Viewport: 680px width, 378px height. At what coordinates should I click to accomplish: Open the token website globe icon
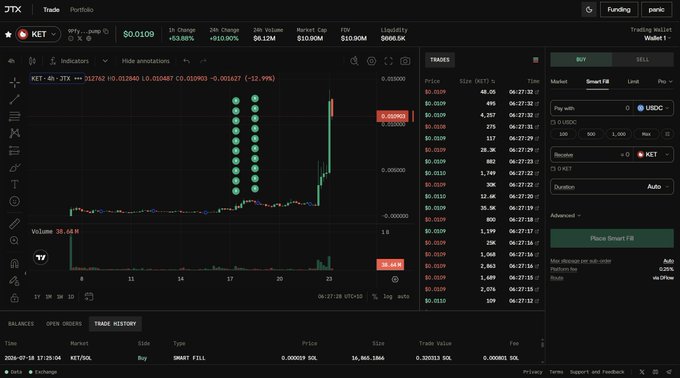pos(88,39)
